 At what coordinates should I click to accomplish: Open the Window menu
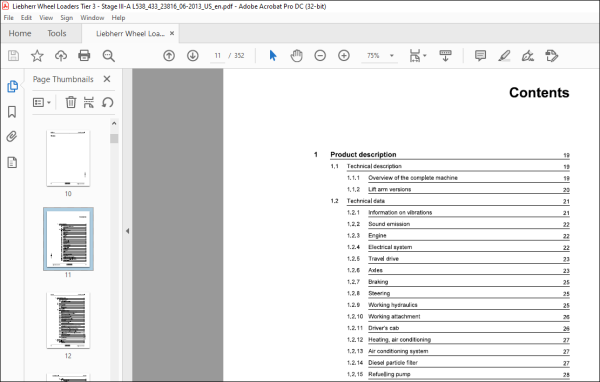pos(92,18)
